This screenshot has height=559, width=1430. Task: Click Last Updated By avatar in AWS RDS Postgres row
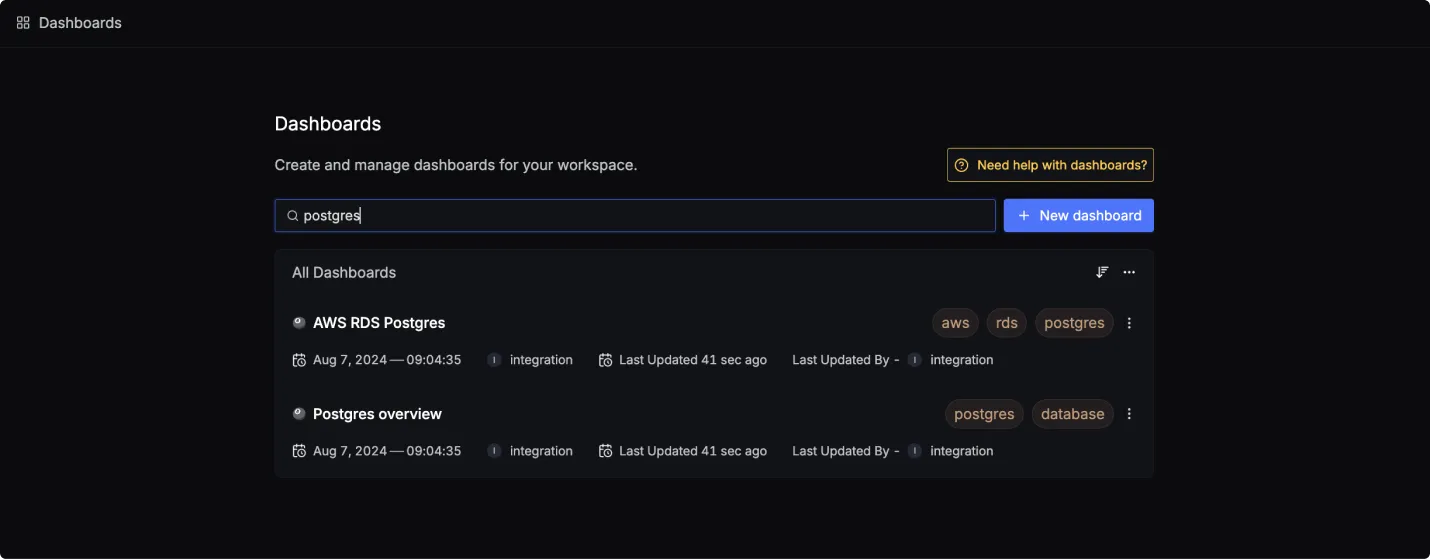click(914, 360)
